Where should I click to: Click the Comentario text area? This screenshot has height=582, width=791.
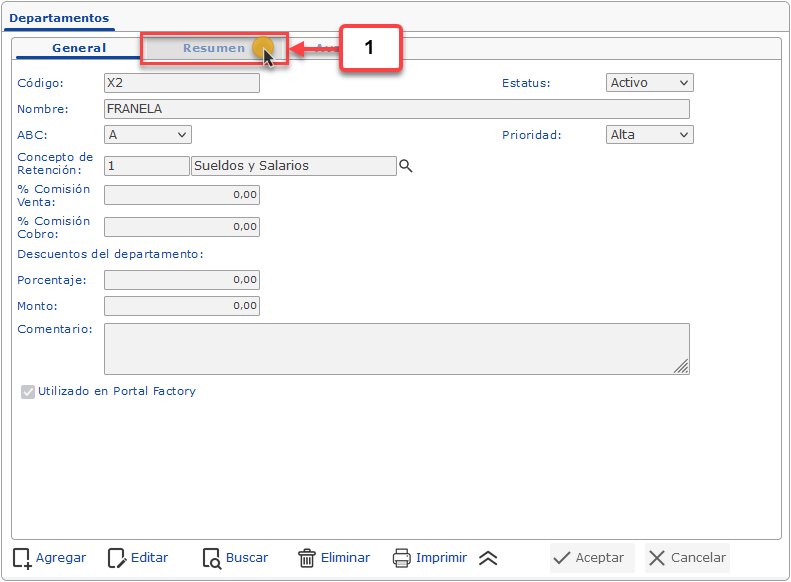[397, 349]
